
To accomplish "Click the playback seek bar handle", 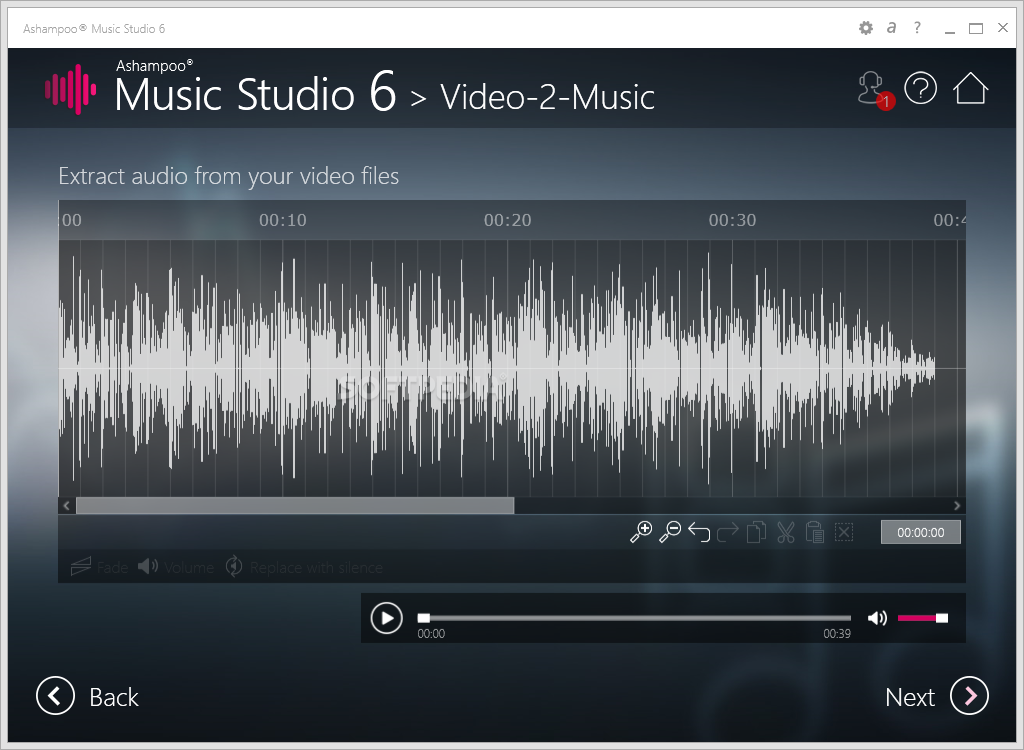I will coord(424,618).
